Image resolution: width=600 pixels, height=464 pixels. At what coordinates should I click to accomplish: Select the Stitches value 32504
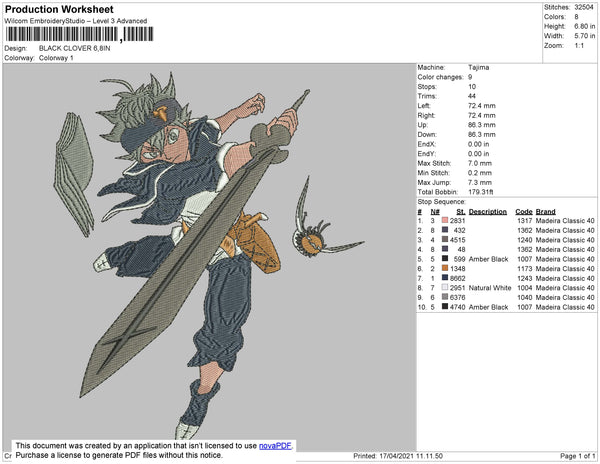[x=584, y=7]
